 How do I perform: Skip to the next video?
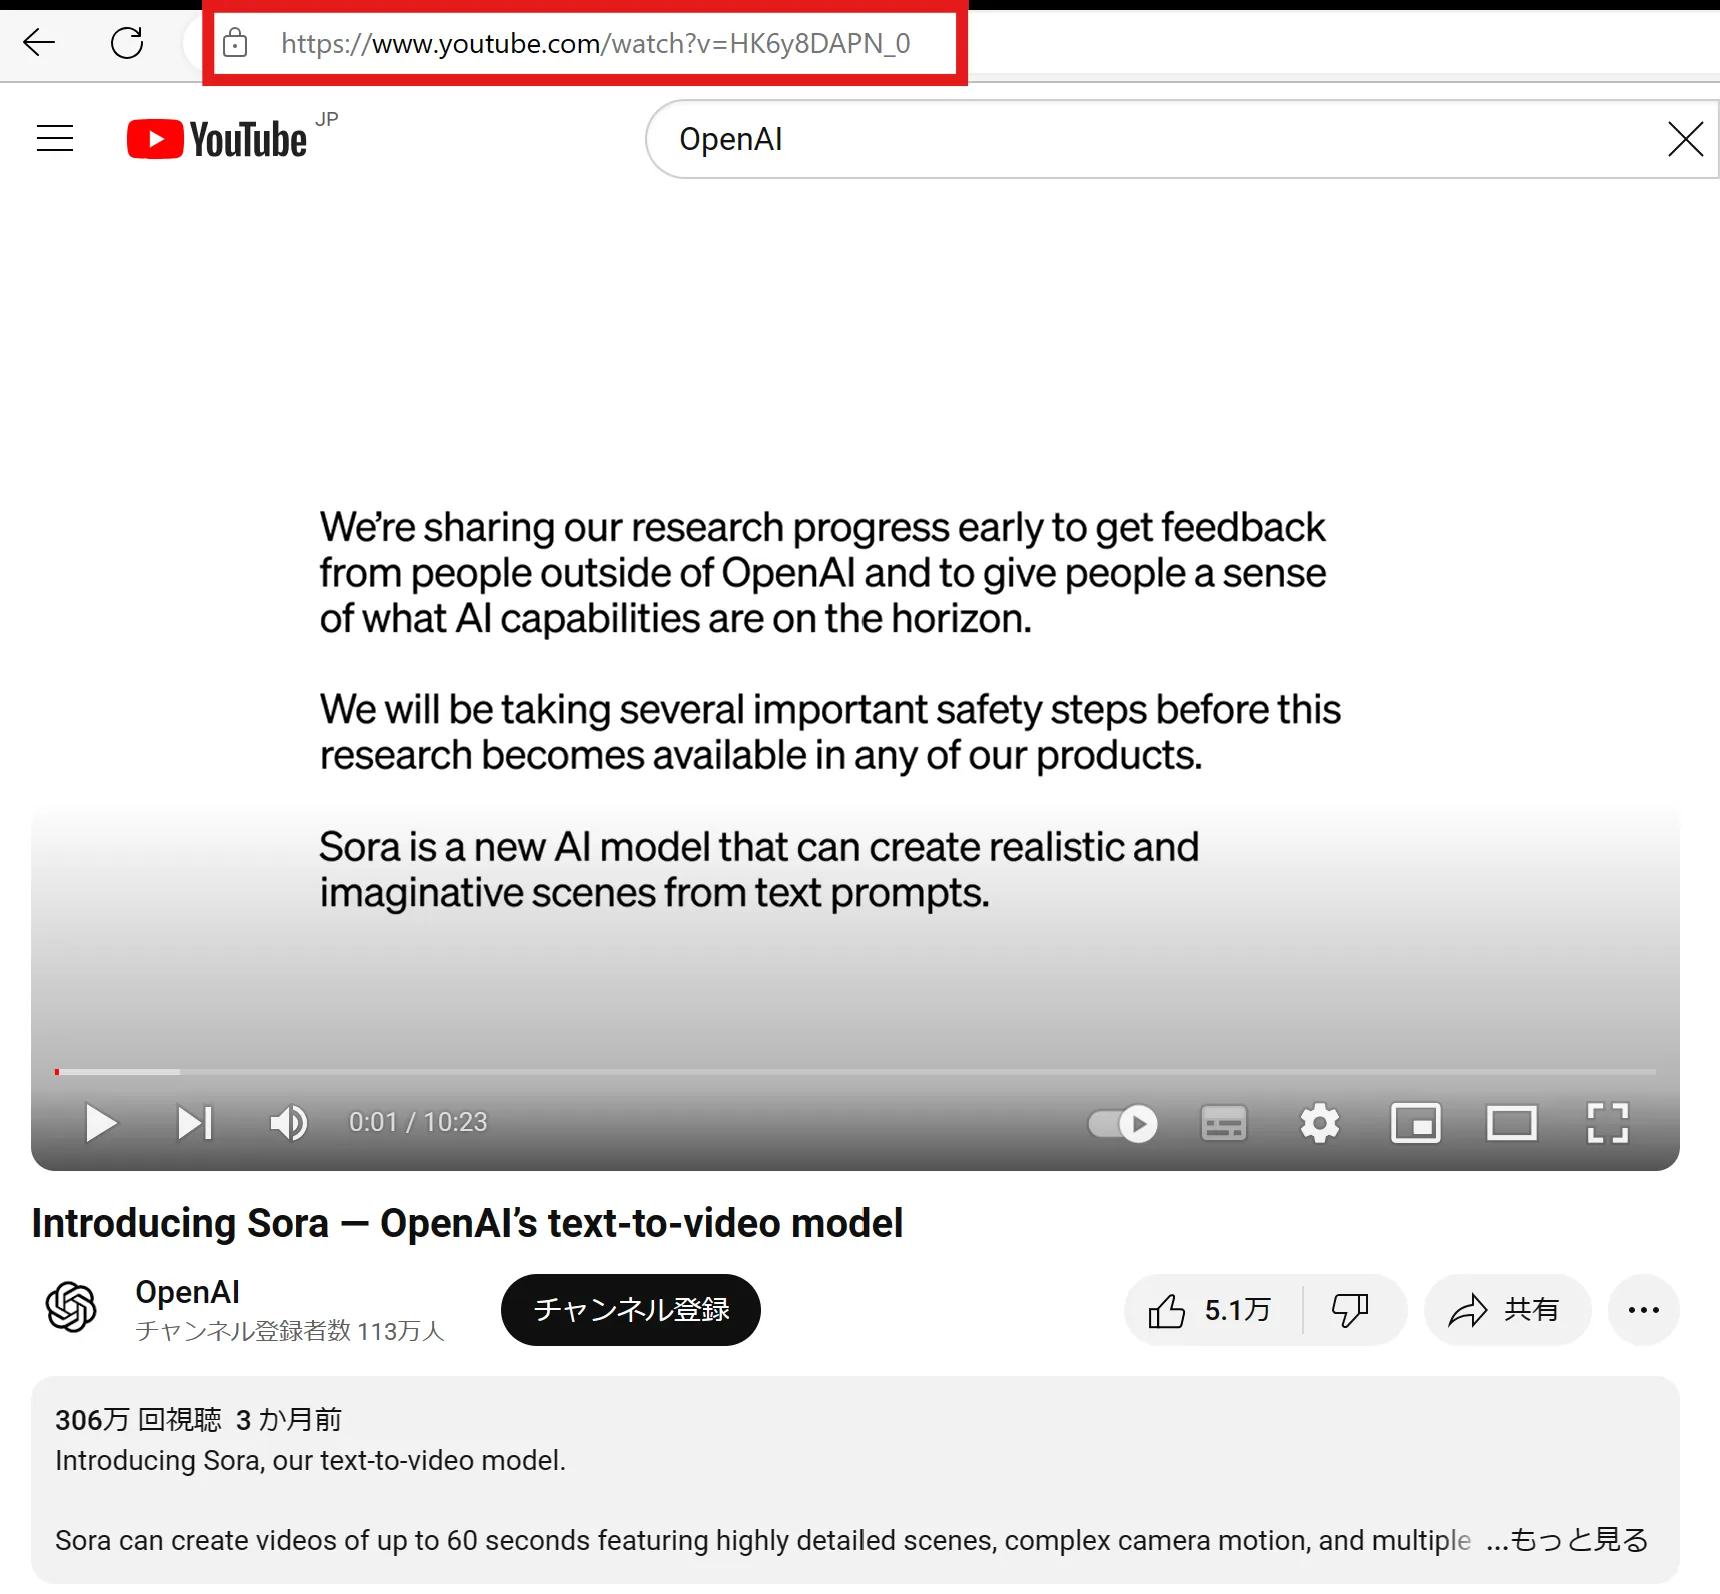pos(195,1122)
